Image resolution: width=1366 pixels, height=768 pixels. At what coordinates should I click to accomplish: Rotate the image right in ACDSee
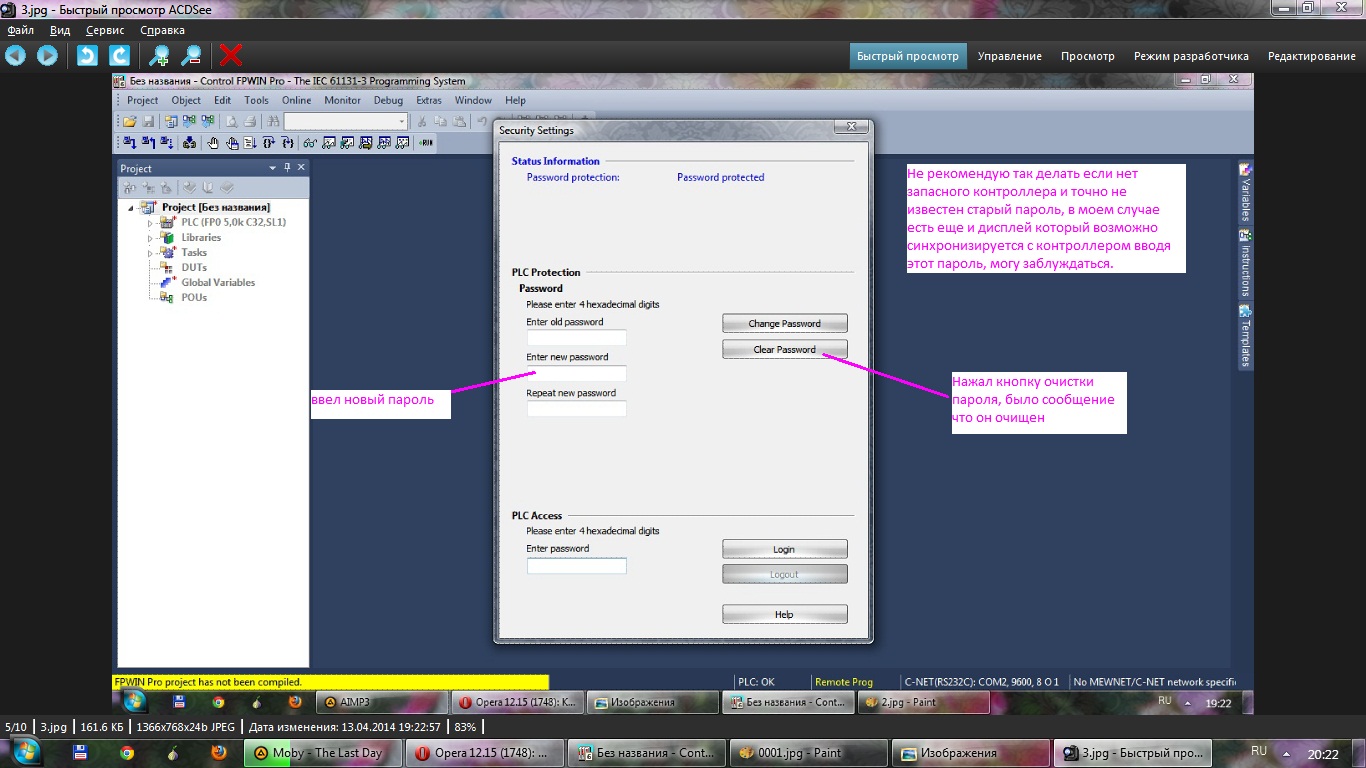(119, 56)
